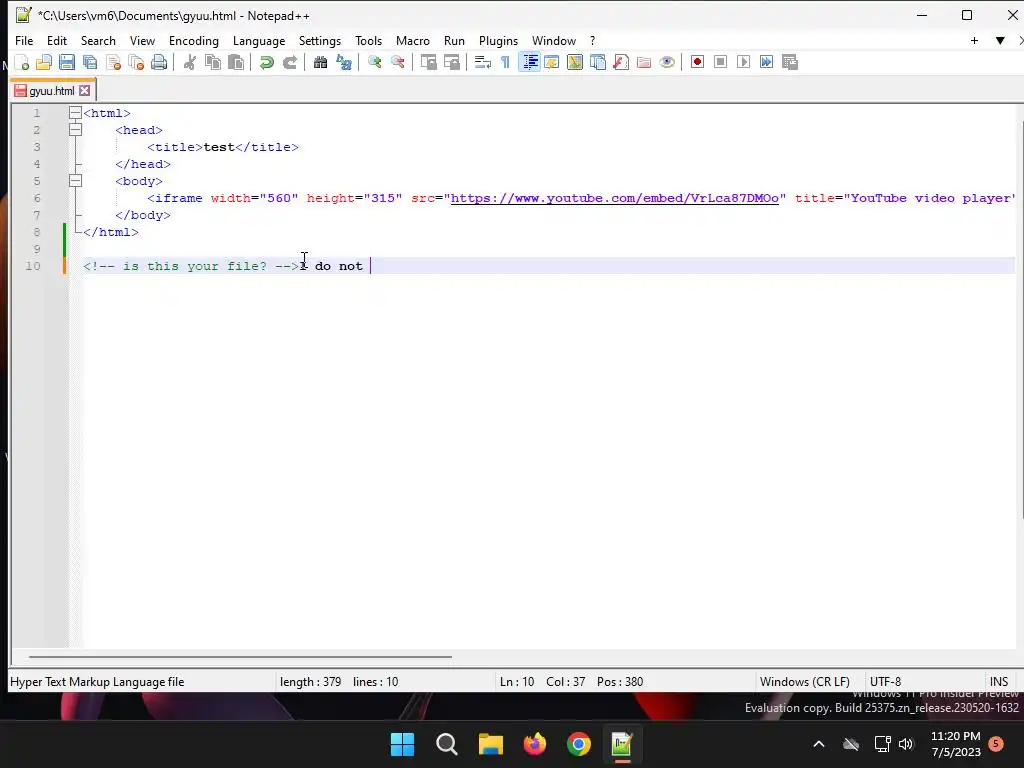Toggle Word Wrap toolbar icon
Image resolution: width=1024 pixels, height=768 pixels.
tap(483, 62)
